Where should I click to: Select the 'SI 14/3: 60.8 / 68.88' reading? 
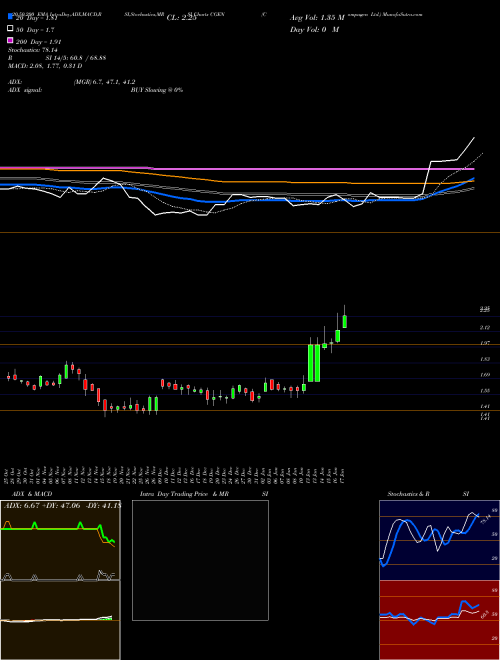(76, 58)
